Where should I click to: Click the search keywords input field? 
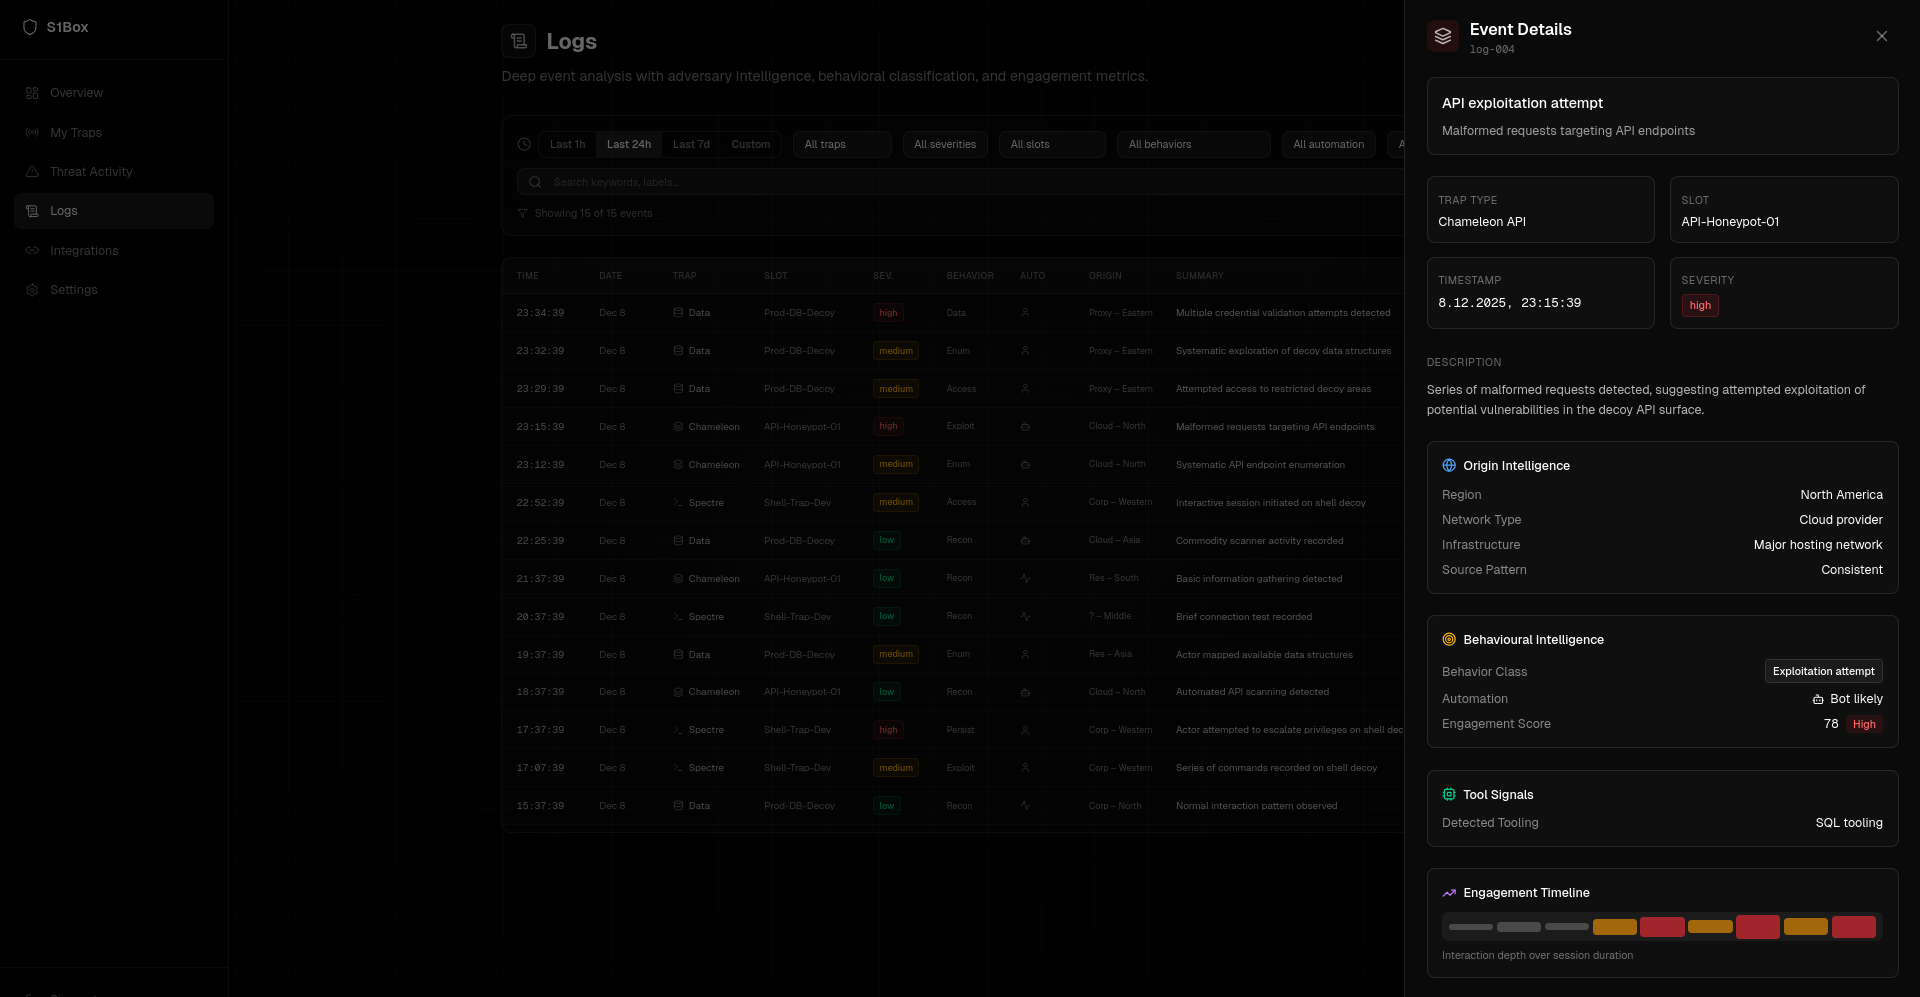[x=960, y=182]
